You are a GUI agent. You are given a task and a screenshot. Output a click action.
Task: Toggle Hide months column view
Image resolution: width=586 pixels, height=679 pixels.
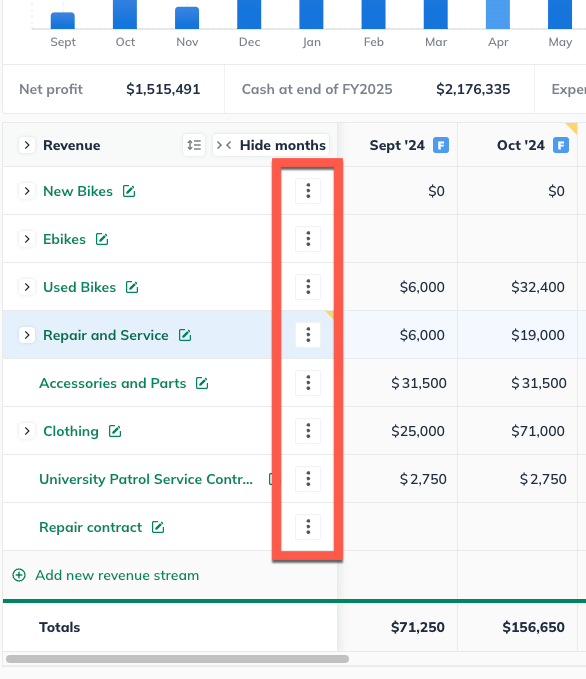point(271,145)
